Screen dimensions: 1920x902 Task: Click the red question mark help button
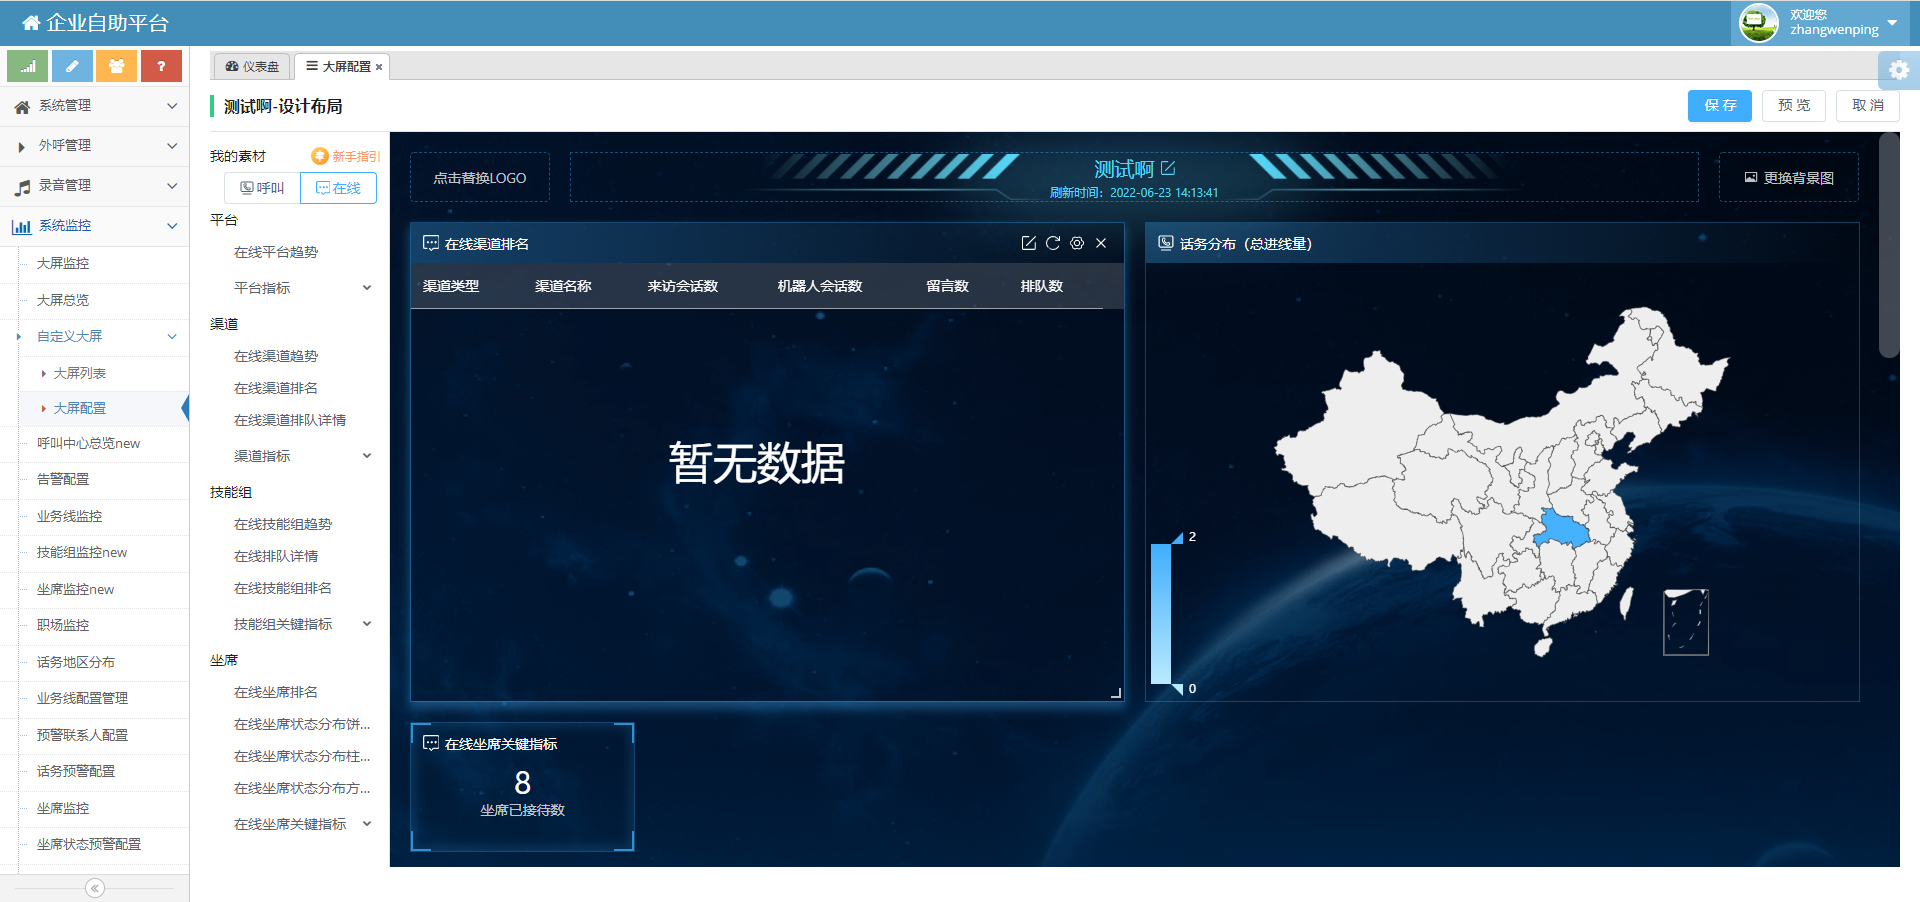(161, 66)
